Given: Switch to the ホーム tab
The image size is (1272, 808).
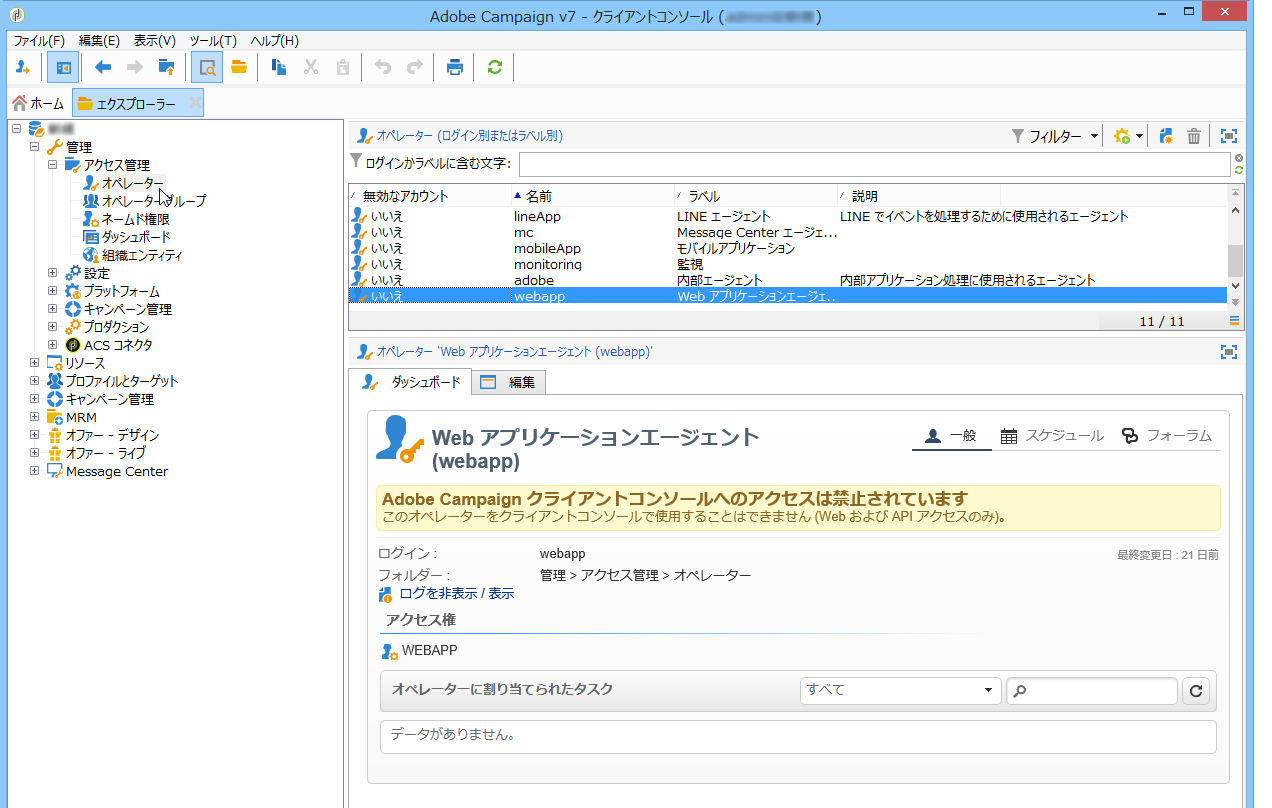Looking at the screenshot, I should (x=38, y=103).
